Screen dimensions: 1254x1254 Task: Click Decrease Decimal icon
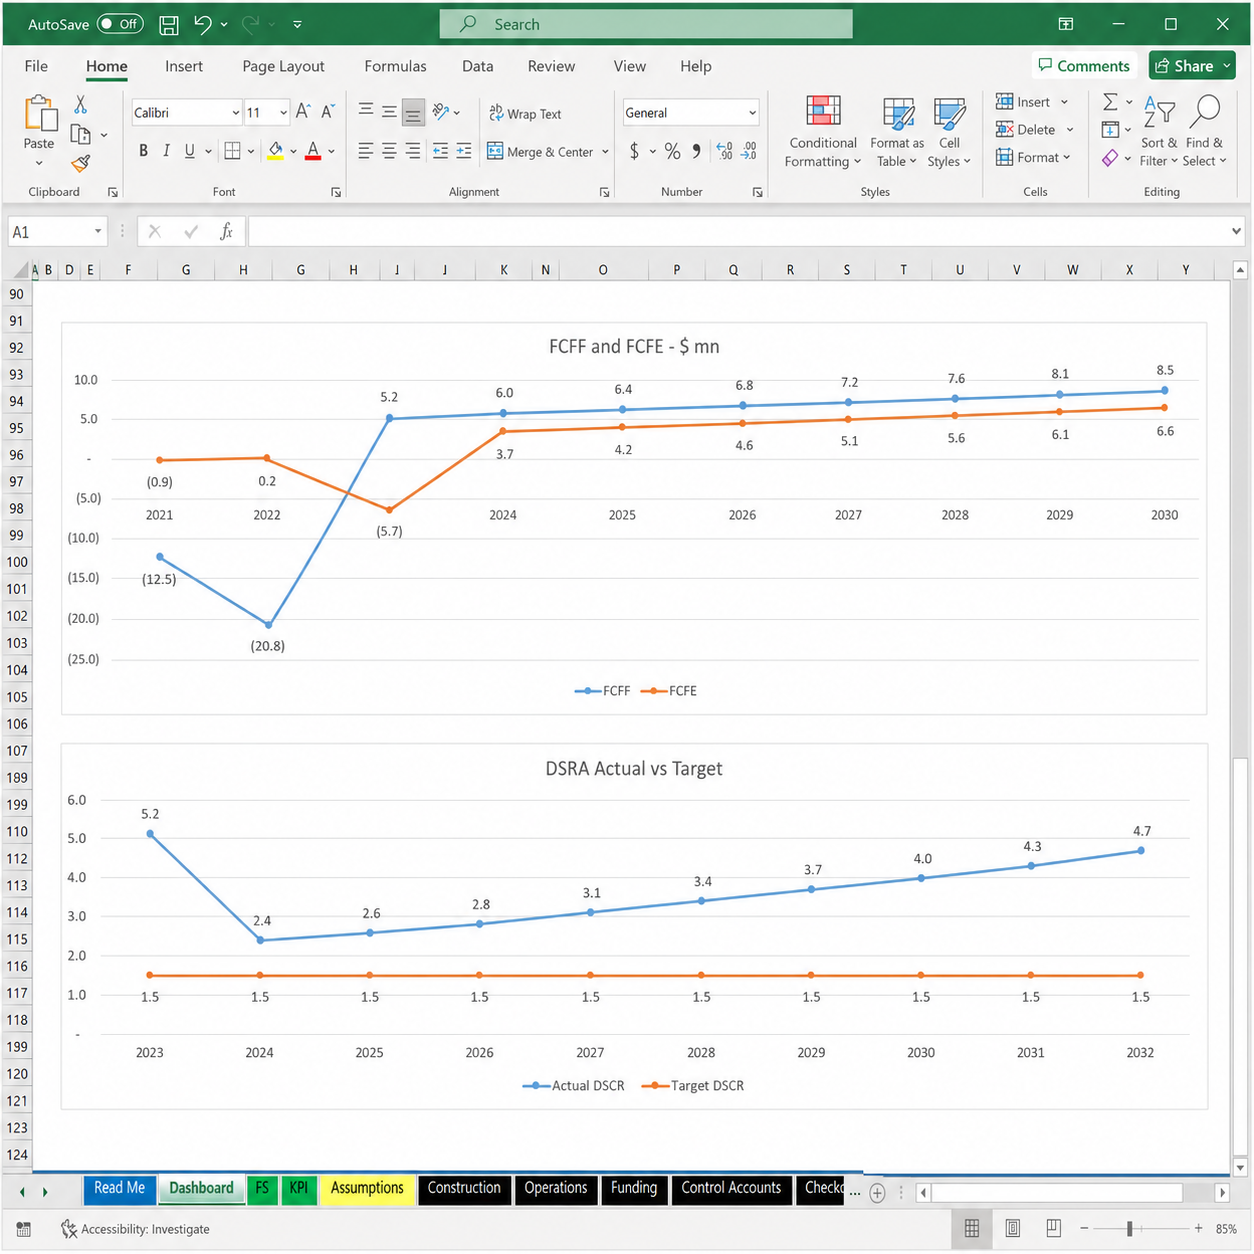749,151
